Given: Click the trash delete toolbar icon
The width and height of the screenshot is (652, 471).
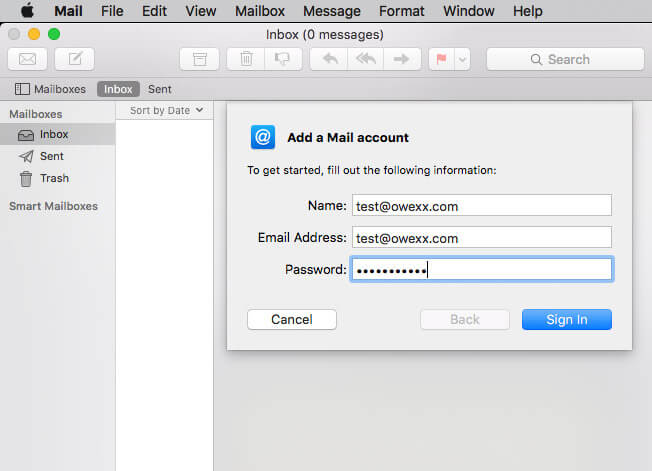Looking at the screenshot, I should pyautogui.click(x=246, y=59).
